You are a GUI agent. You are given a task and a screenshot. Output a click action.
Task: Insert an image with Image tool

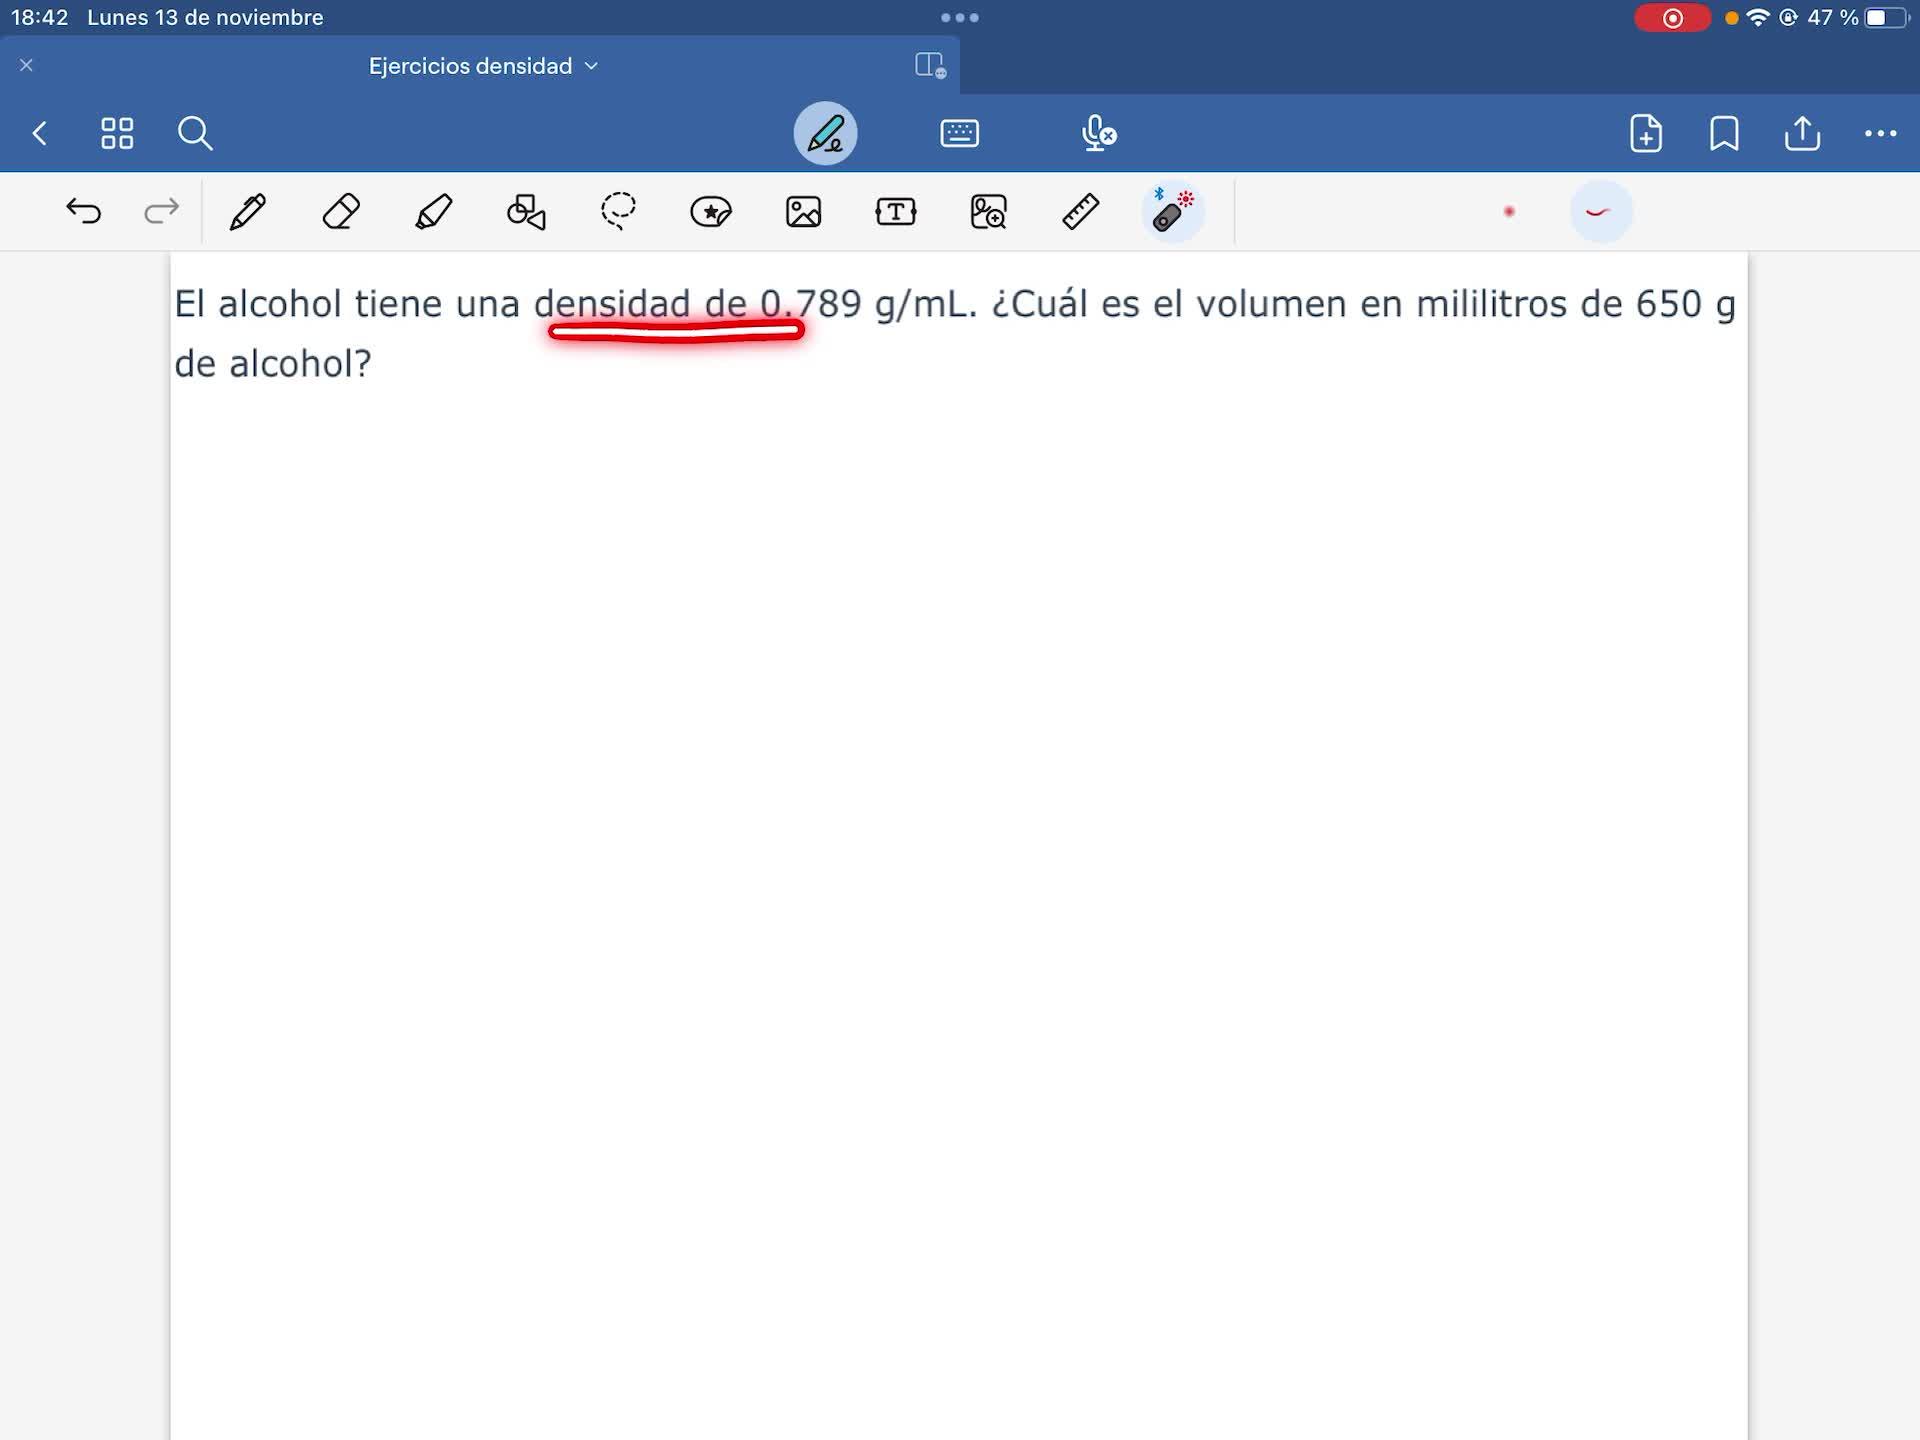point(803,212)
